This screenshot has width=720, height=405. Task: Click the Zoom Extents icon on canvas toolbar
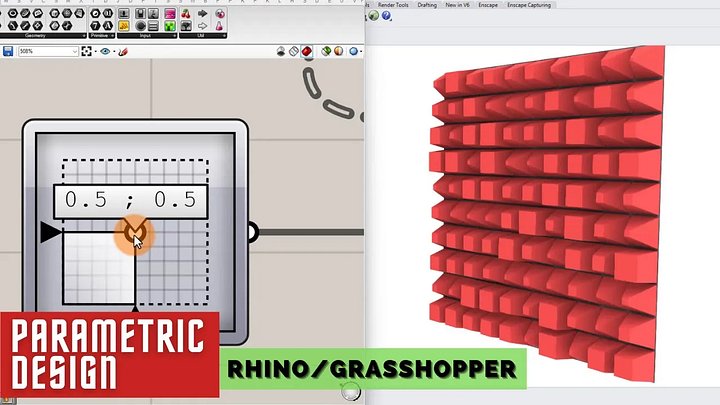coord(86,51)
